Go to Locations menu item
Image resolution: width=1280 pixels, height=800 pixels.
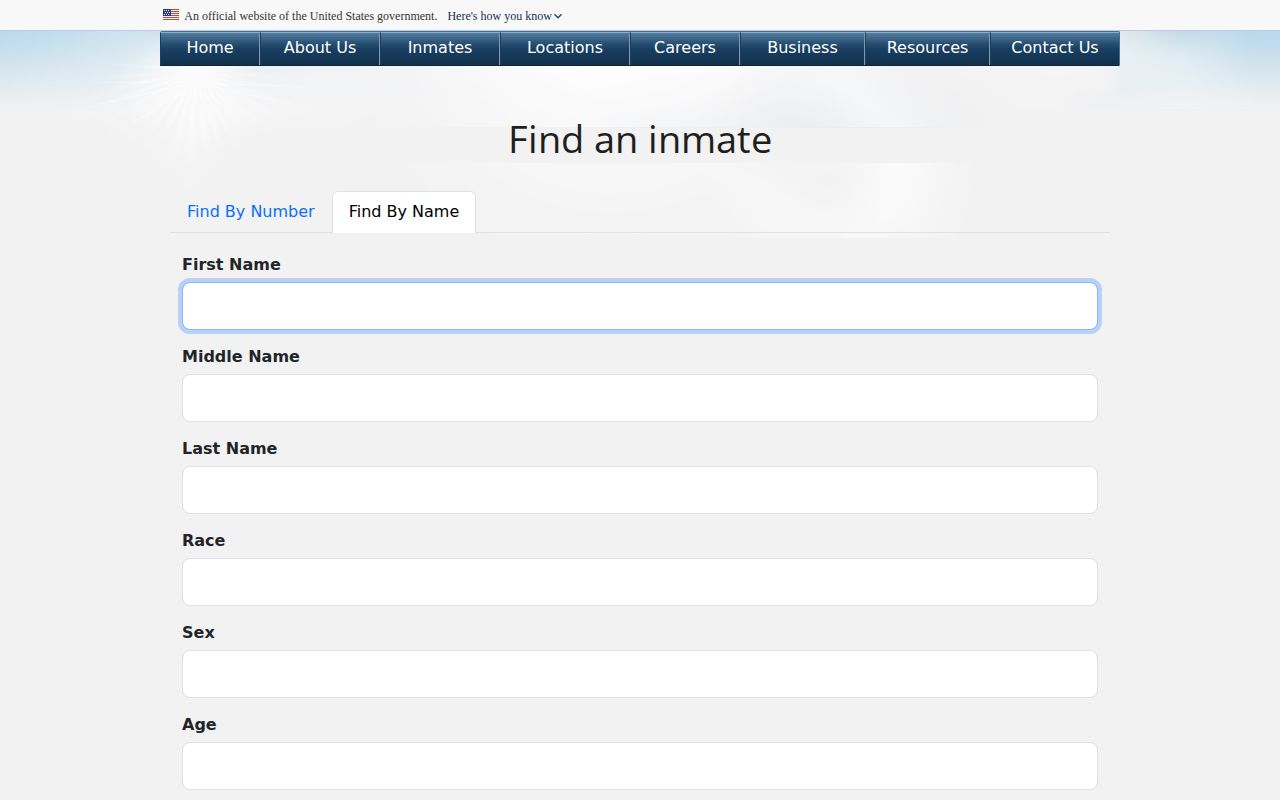click(x=565, y=48)
